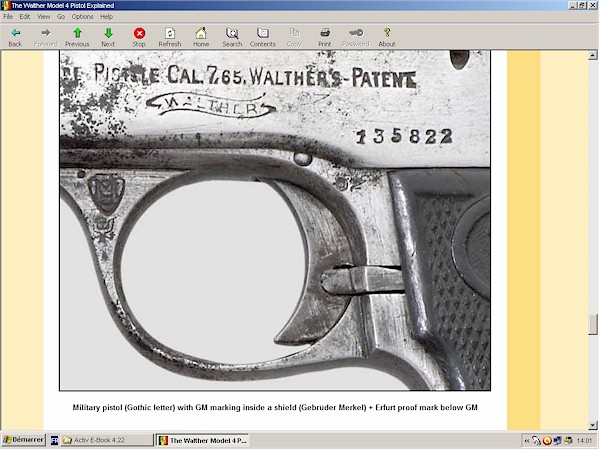Return to the Home page
The image size is (600, 450).
click(201, 37)
